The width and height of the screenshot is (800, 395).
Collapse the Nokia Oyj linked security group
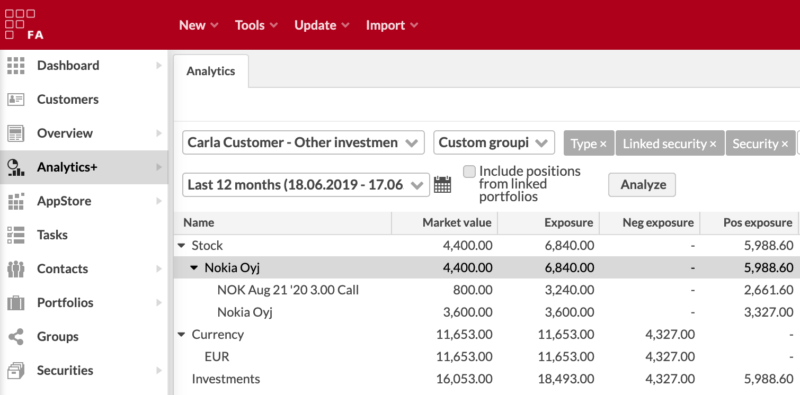[x=194, y=268]
